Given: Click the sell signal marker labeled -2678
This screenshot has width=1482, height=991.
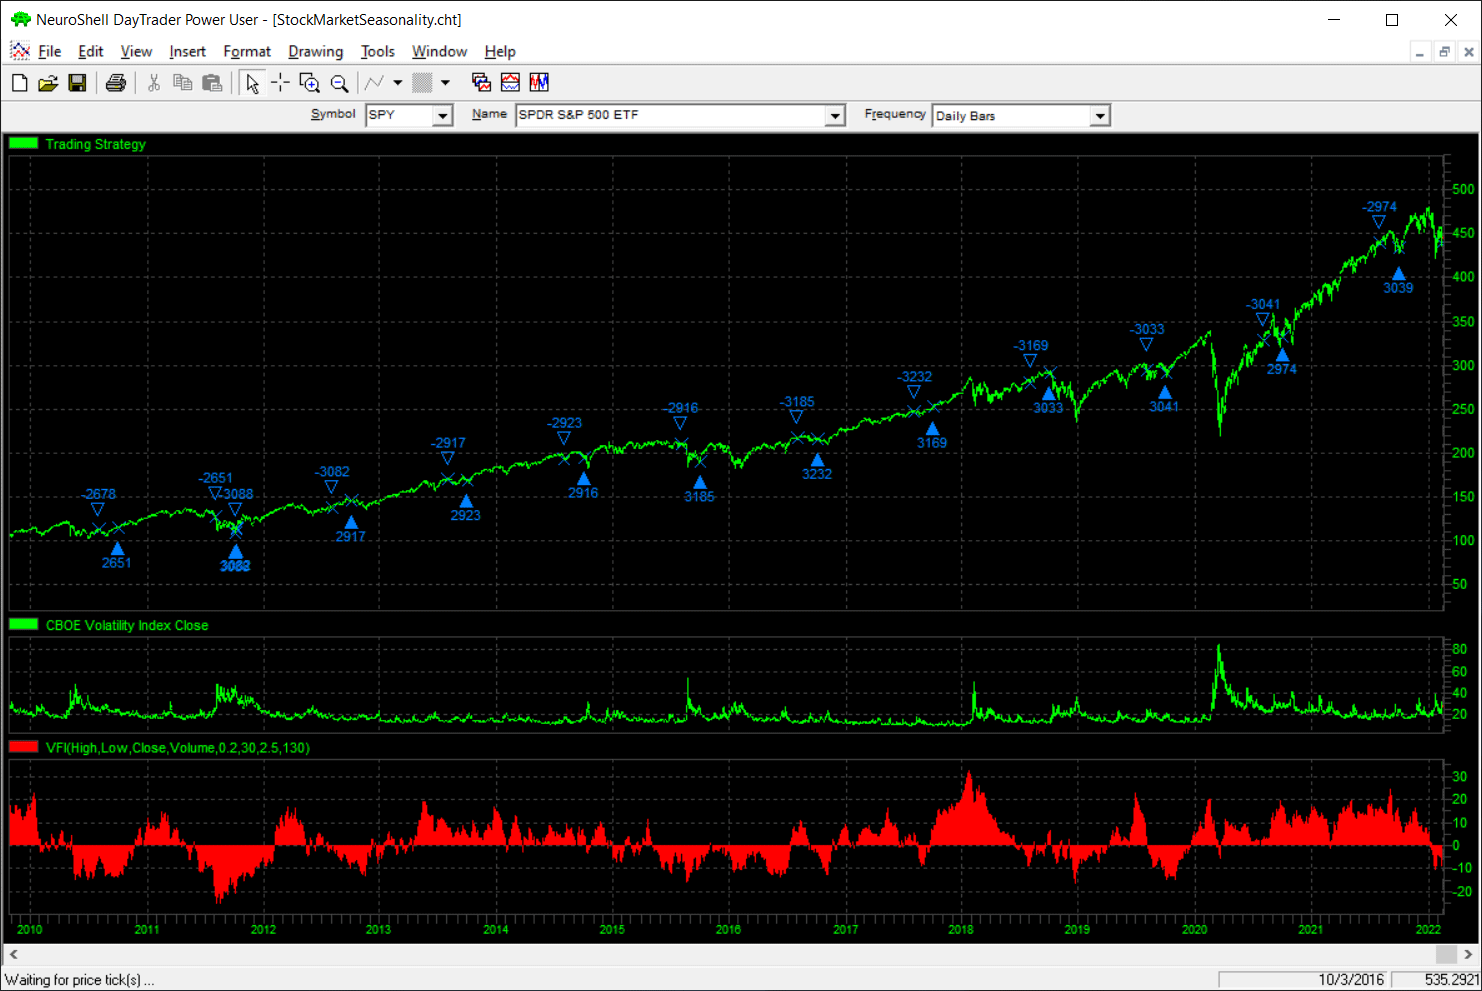Looking at the screenshot, I should 98,509.
